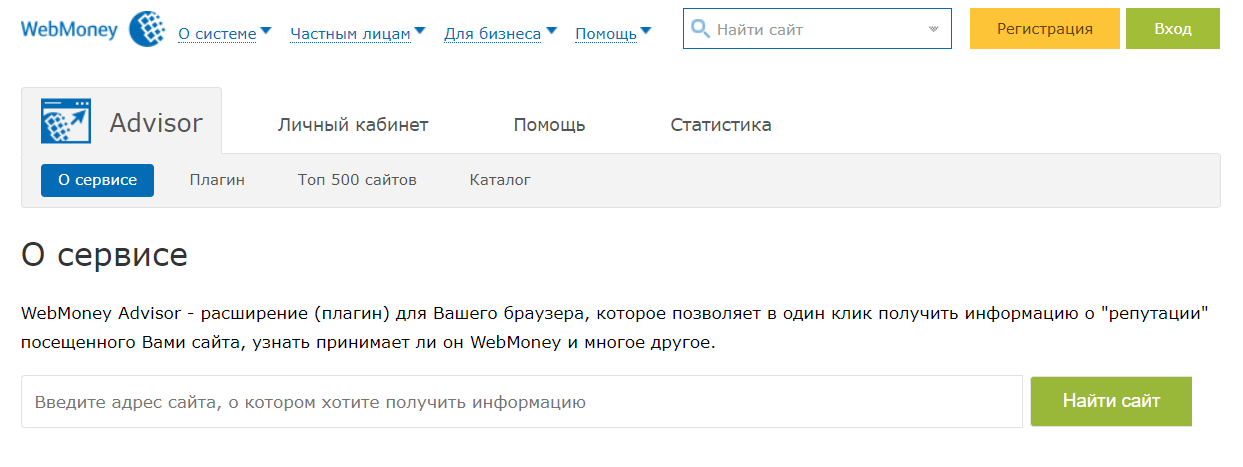Click the green Найти сайт button
The width and height of the screenshot is (1243, 467).
coord(1111,401)
